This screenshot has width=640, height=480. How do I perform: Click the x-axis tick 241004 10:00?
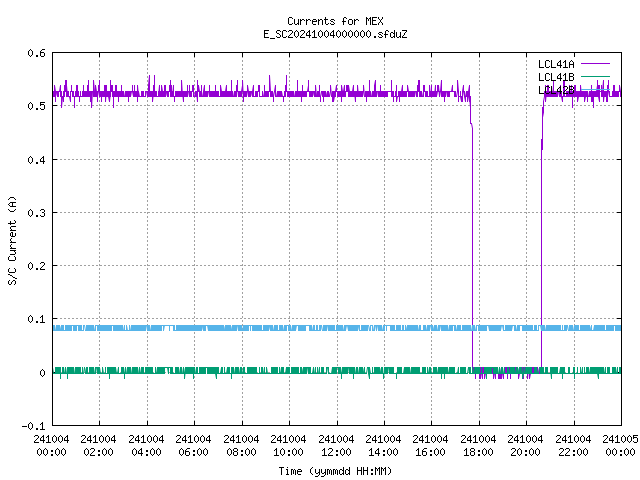[288, 446]
